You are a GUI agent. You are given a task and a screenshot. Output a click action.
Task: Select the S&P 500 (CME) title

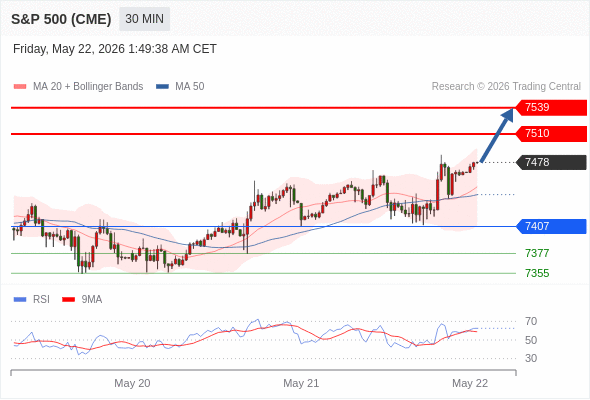[61, 19]
